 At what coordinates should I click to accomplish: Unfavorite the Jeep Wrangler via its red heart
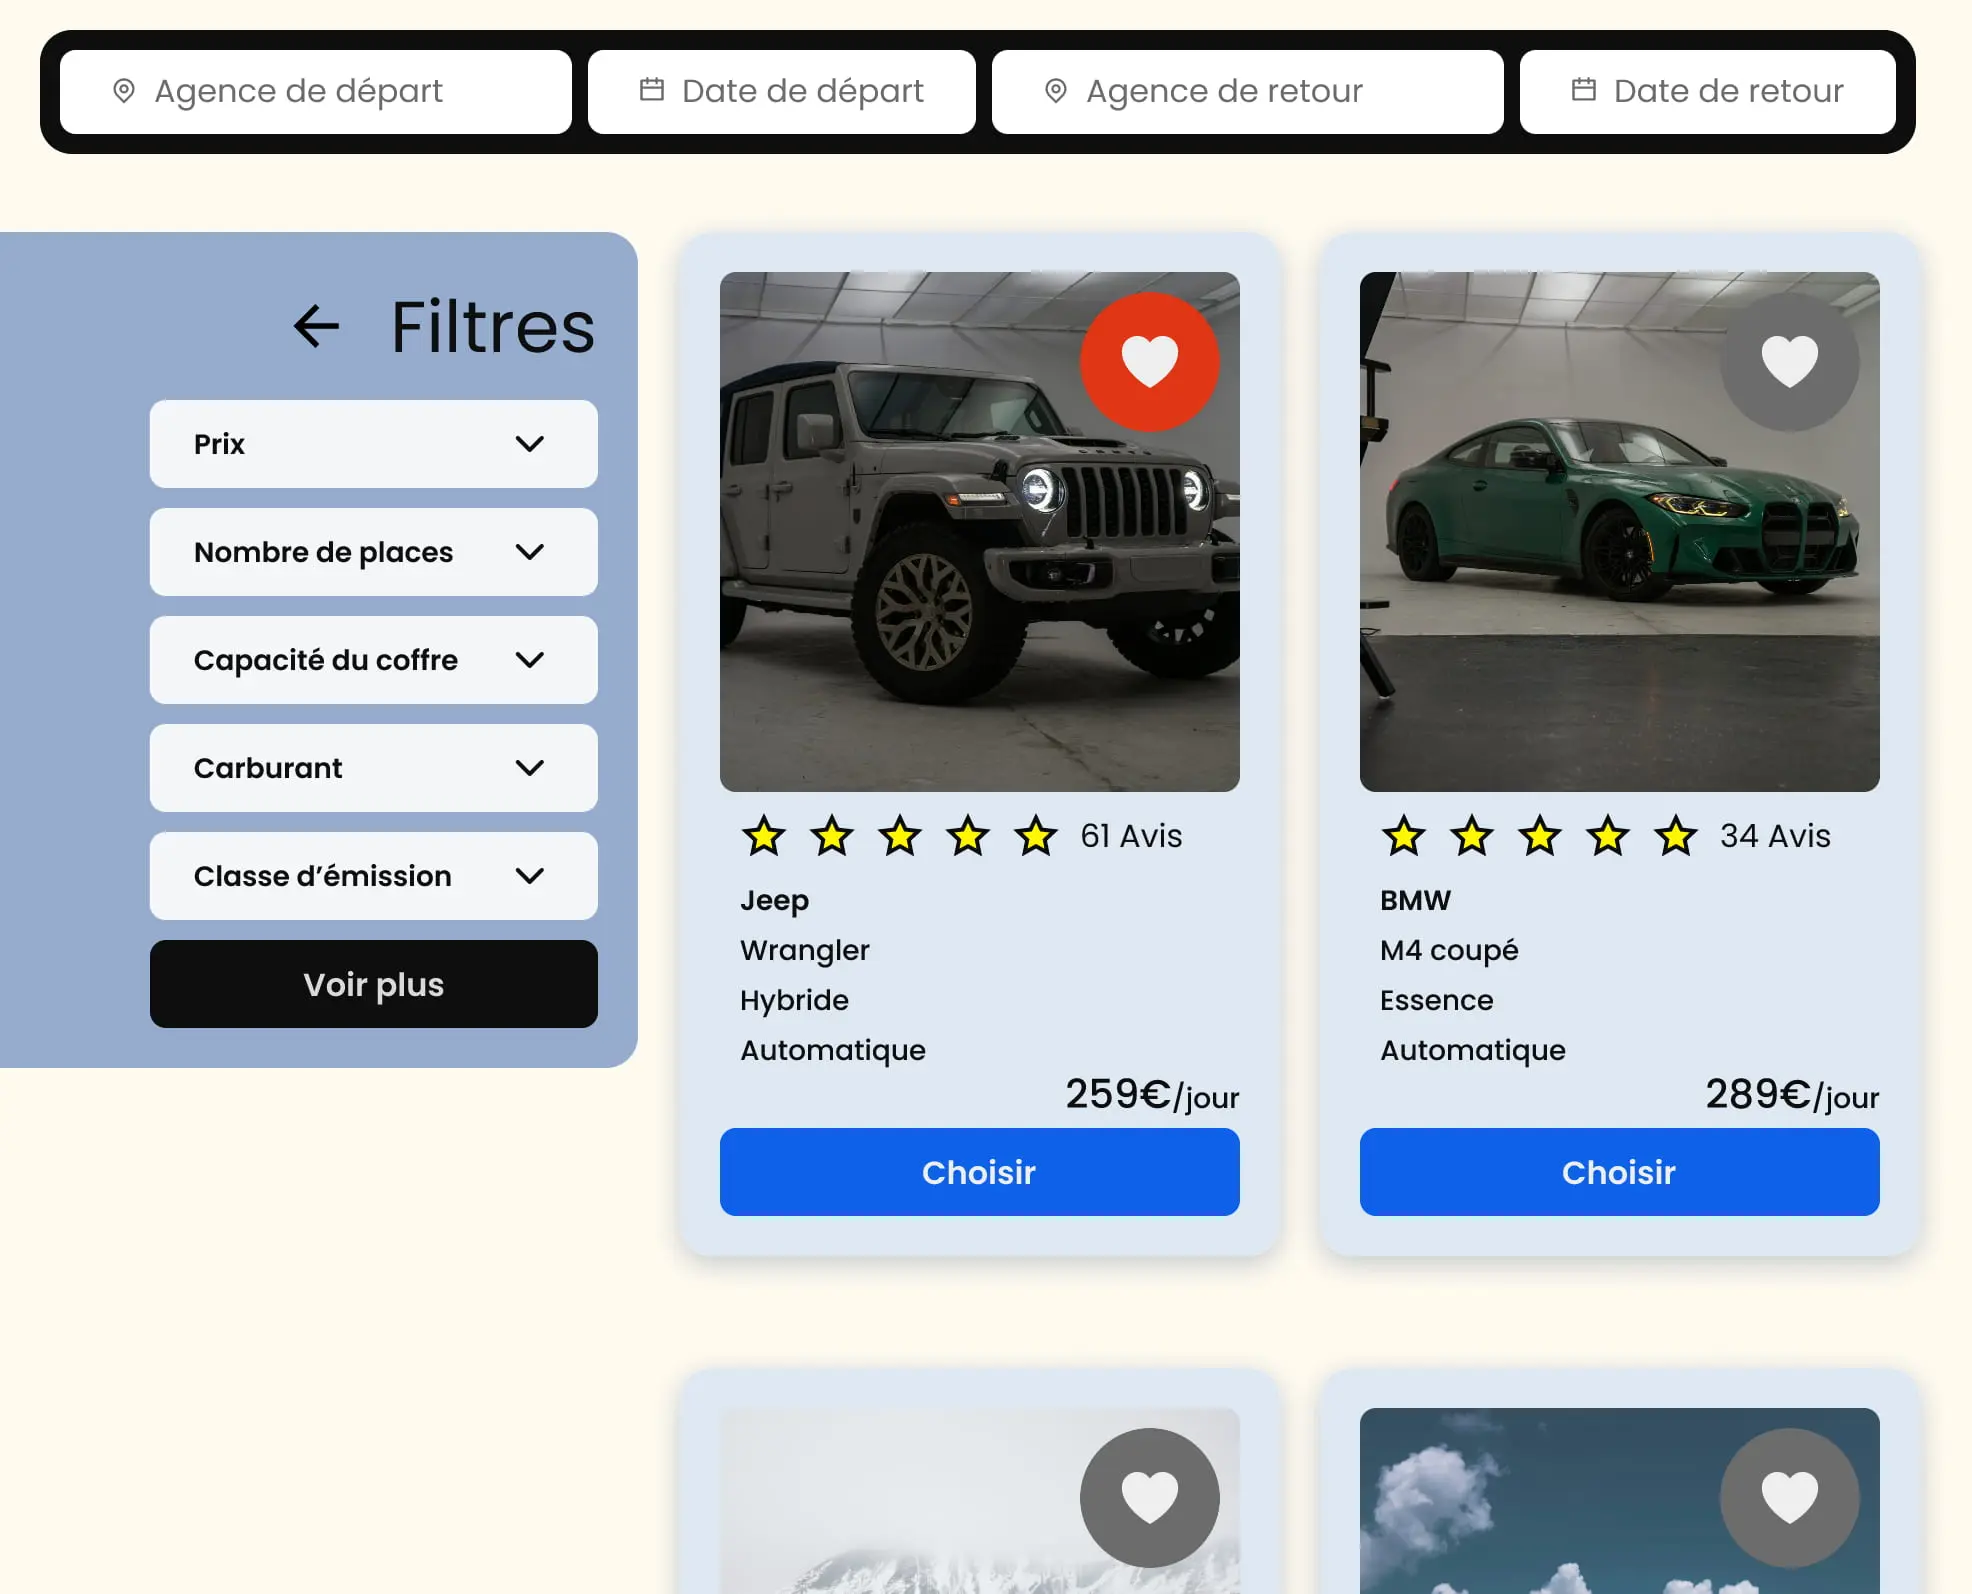click(1149, 360)
